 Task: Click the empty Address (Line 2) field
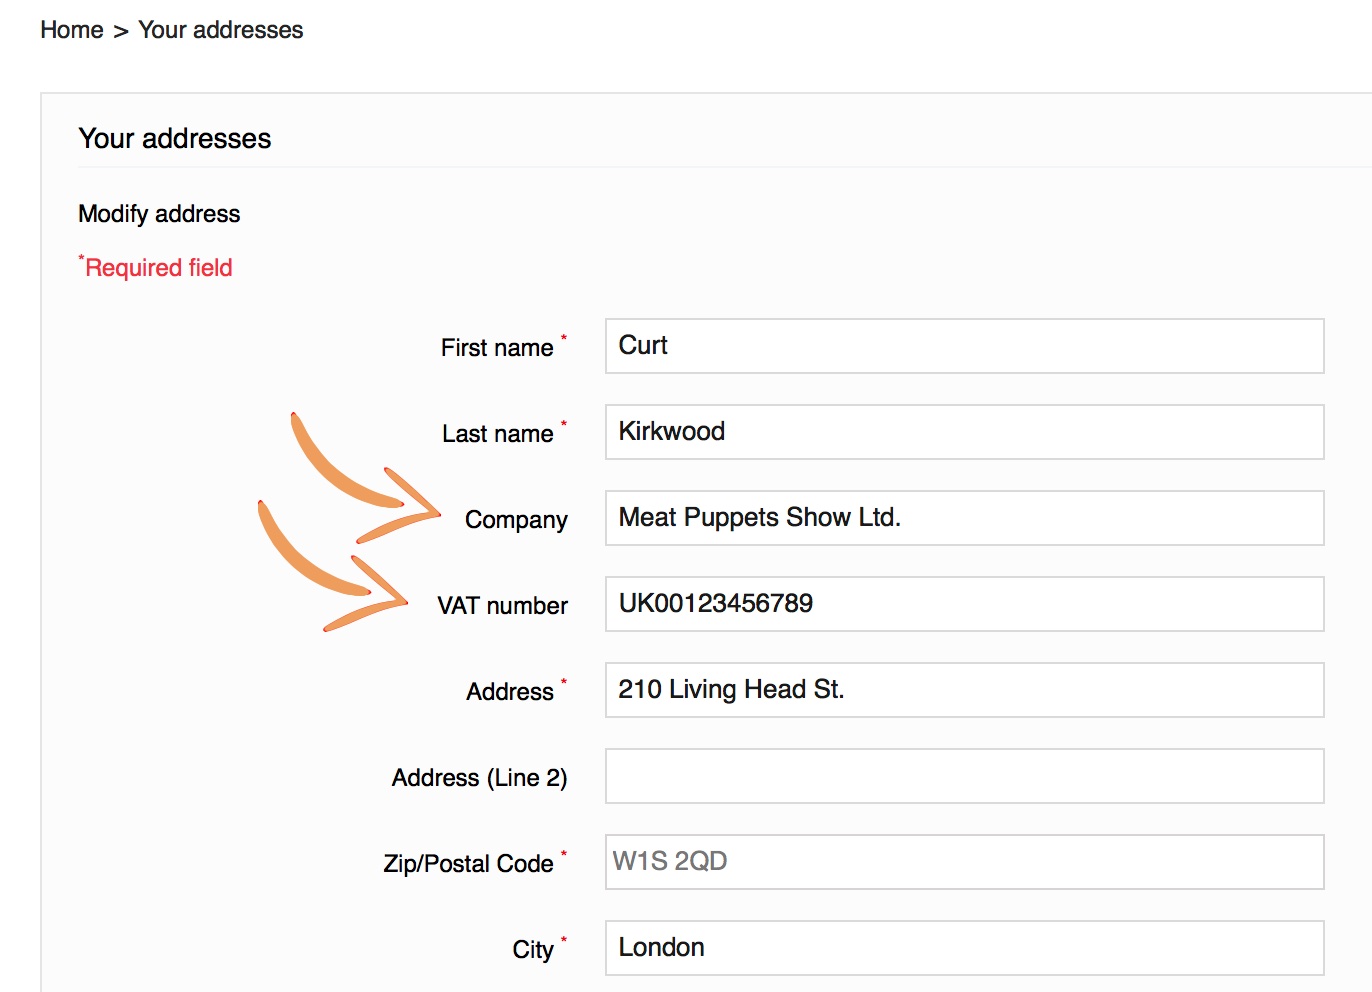click(964, 776)
